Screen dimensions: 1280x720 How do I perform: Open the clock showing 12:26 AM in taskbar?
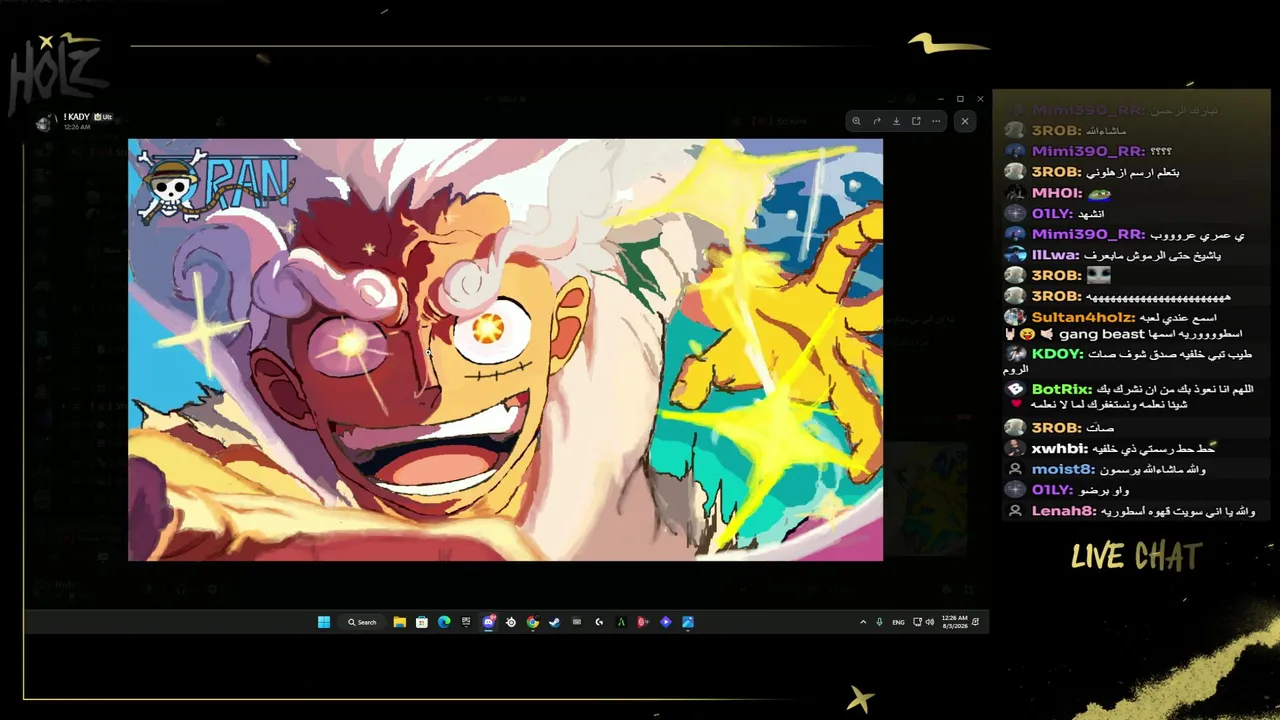955,622
